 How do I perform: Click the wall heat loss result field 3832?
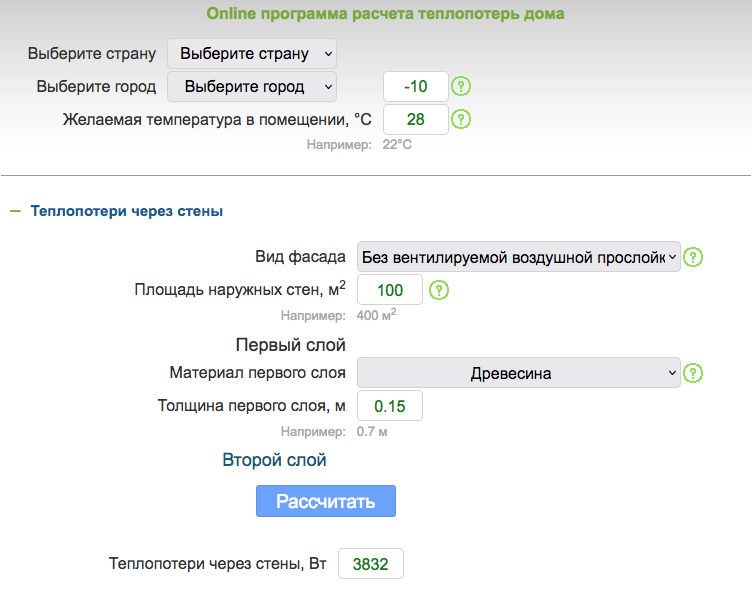click(371, 564)
